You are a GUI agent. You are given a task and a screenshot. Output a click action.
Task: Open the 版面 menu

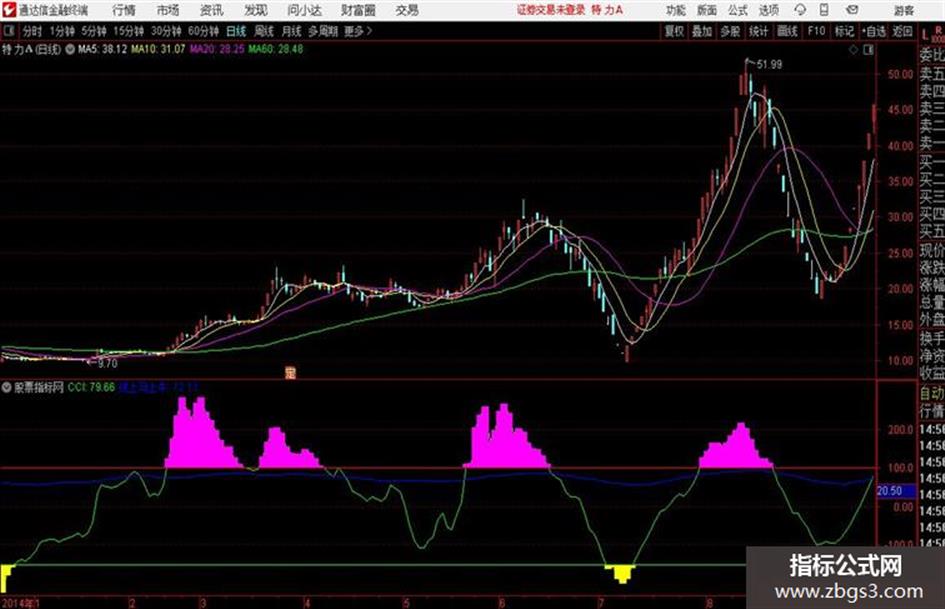coord(707,10)
